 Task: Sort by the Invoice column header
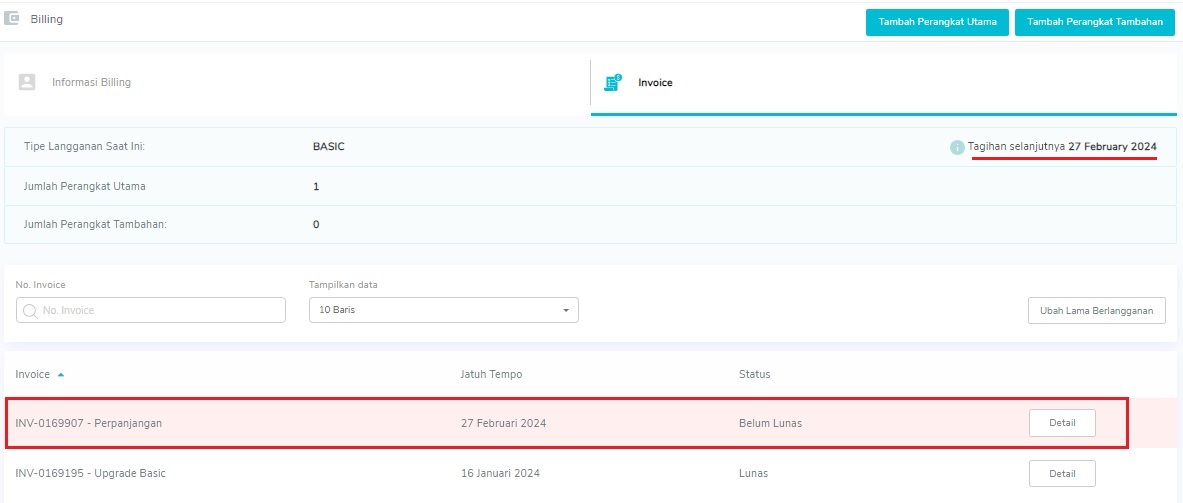[x=32, y=374]
